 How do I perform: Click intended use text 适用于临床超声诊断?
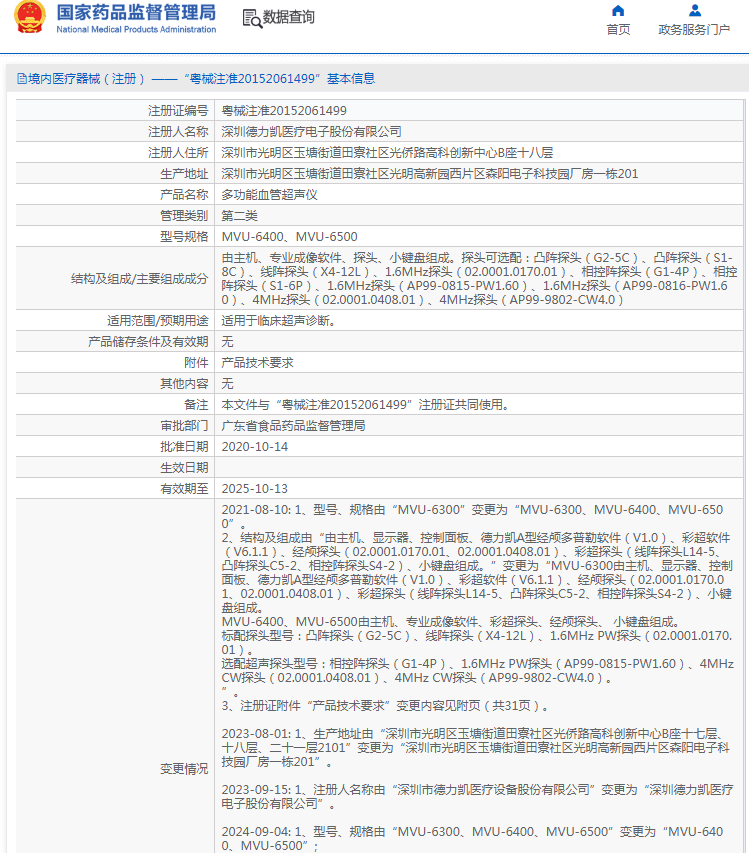[x=278, y=321]
